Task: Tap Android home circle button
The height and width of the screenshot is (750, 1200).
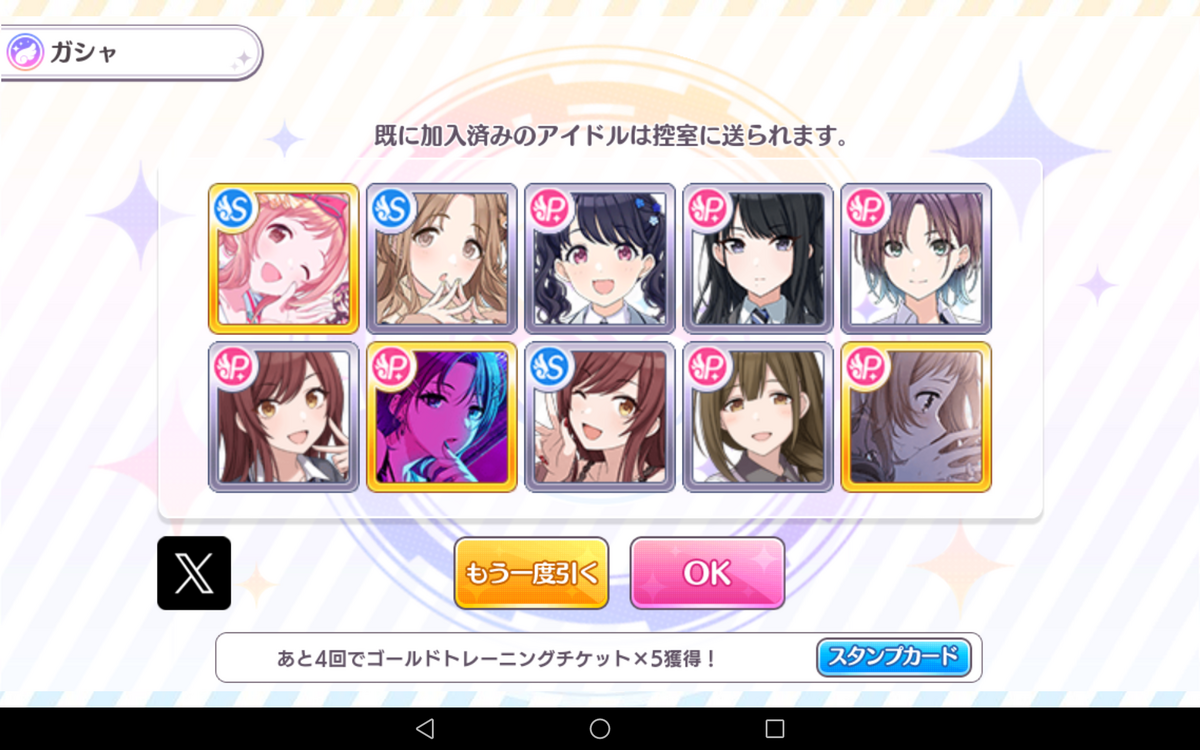Action: [x=600, y=728]
